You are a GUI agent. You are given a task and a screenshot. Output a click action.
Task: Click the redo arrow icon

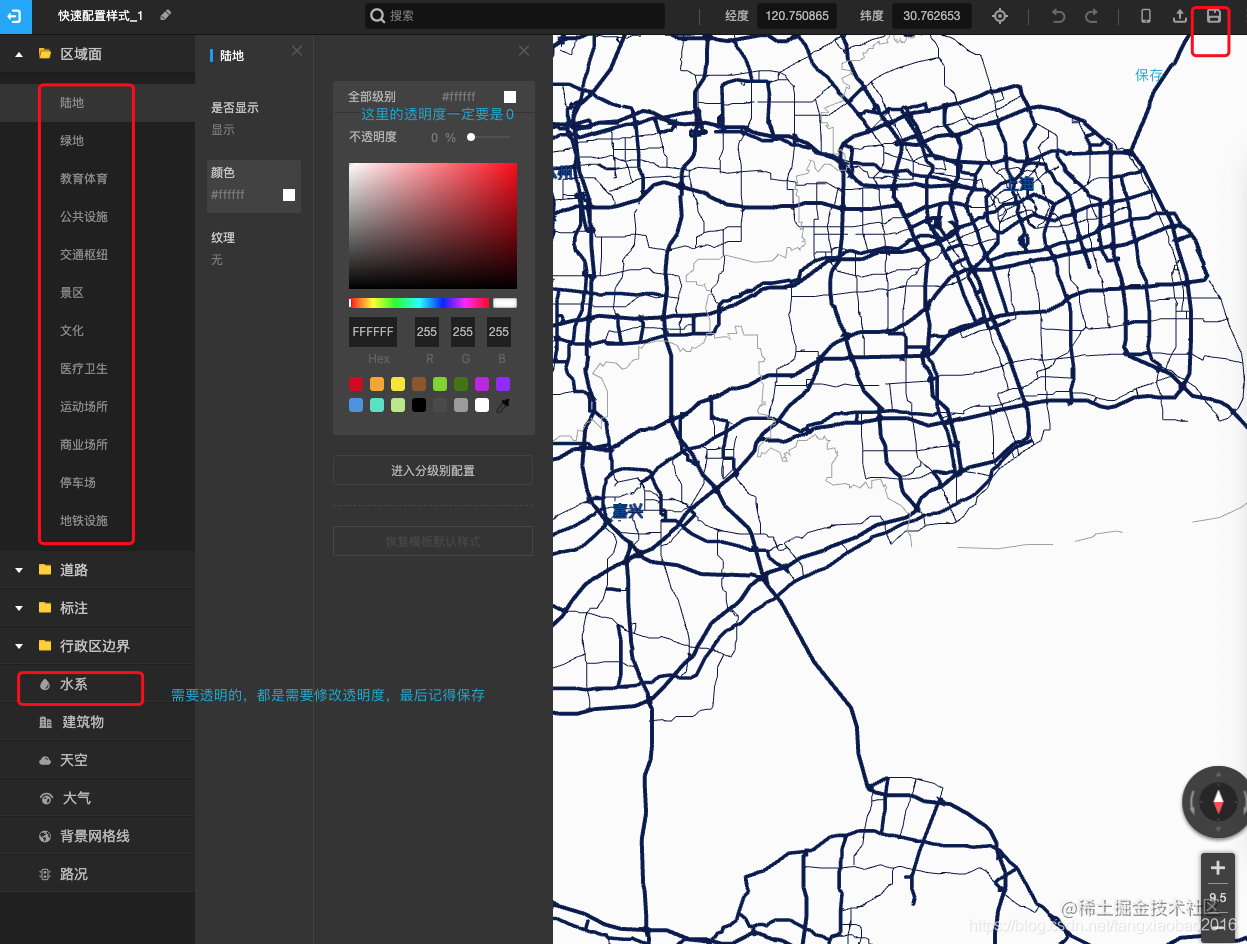1091,16
